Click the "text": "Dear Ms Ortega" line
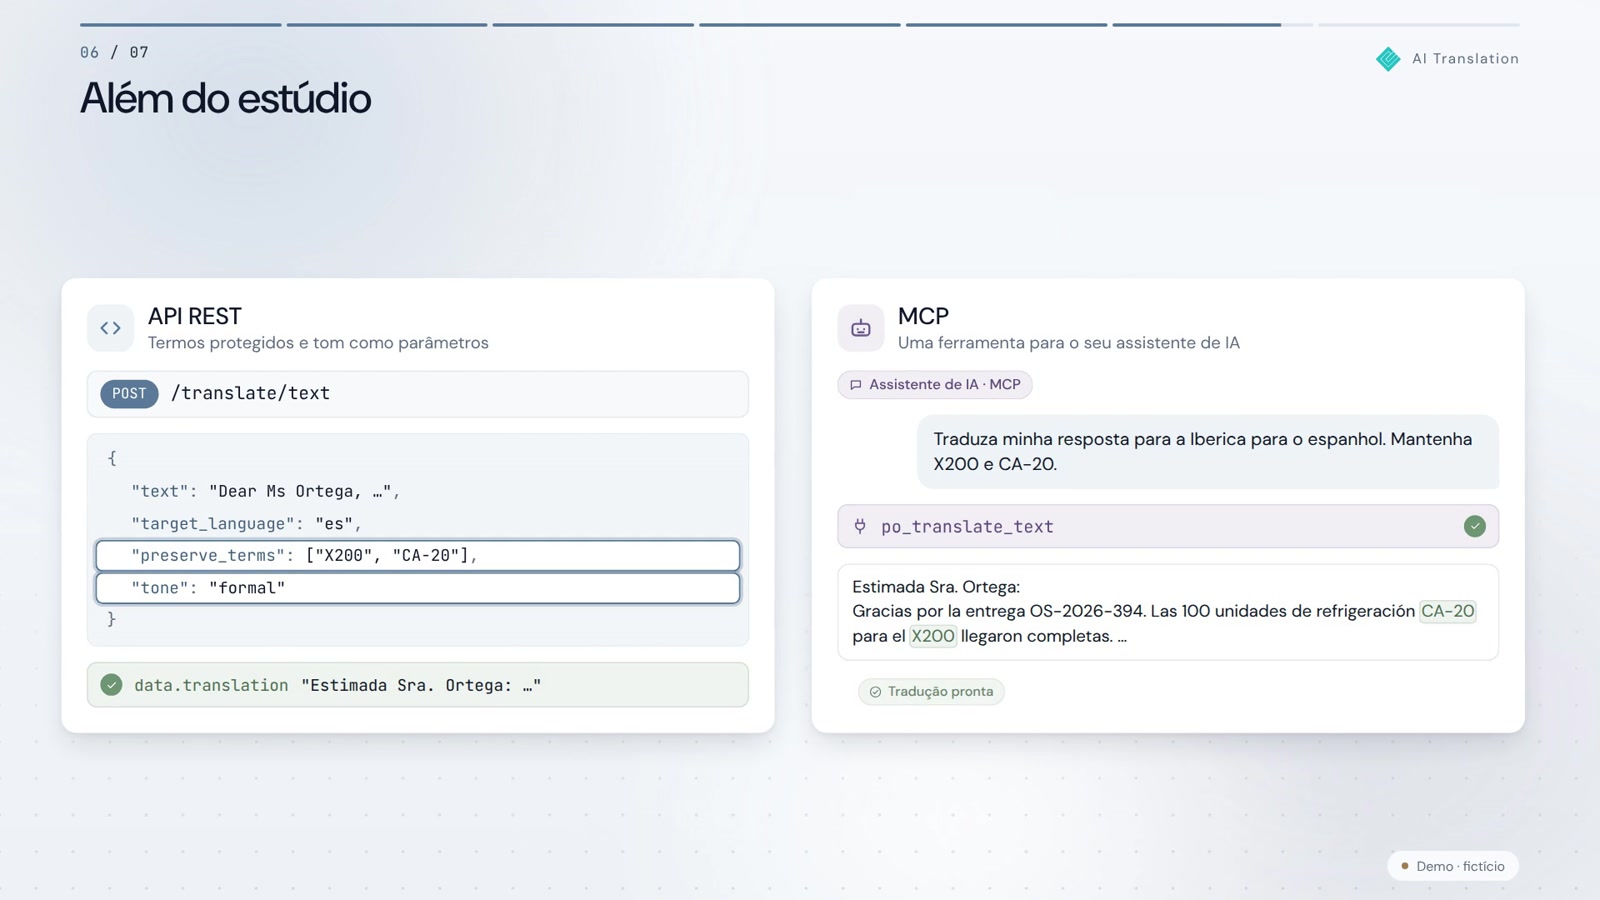Screen dimensions: 1600x900 (266, 492)
